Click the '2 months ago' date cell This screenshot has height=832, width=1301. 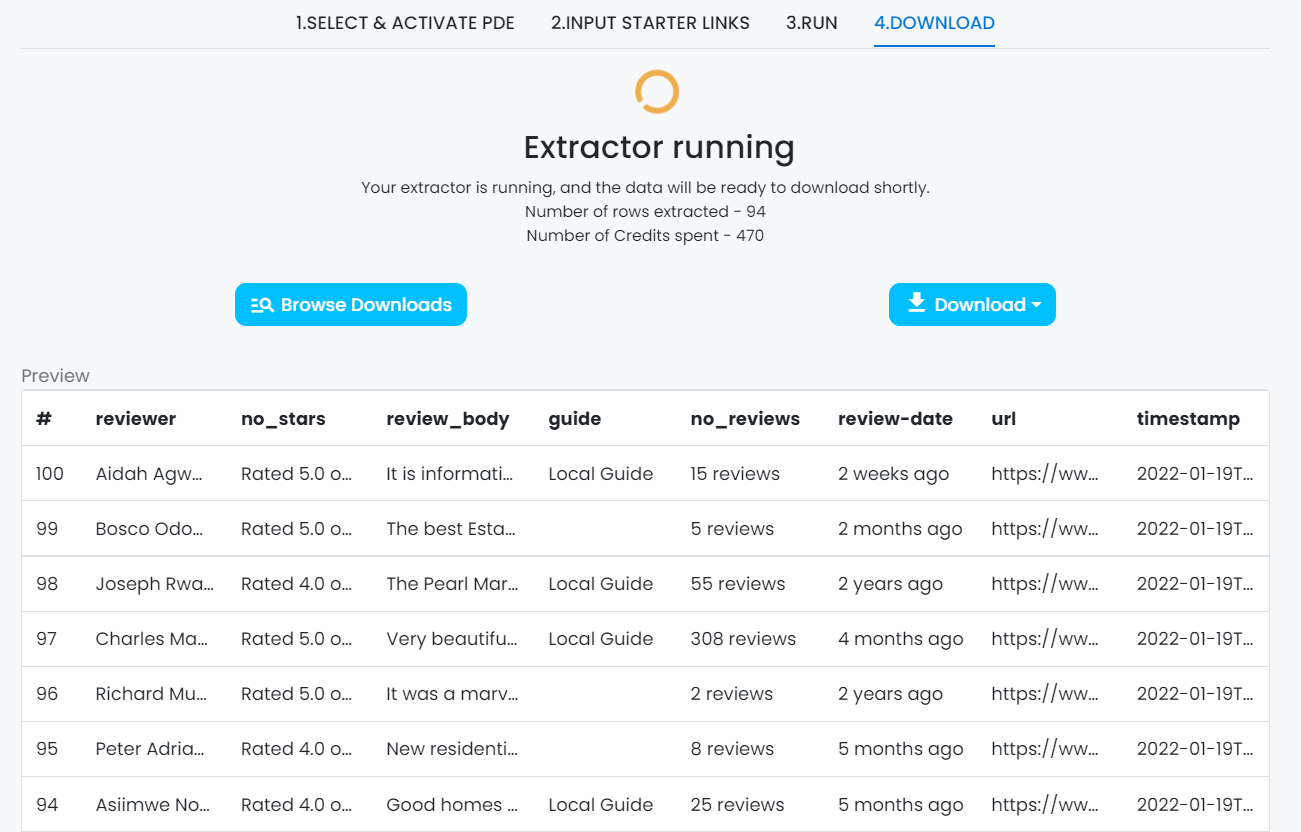[900, 529]
